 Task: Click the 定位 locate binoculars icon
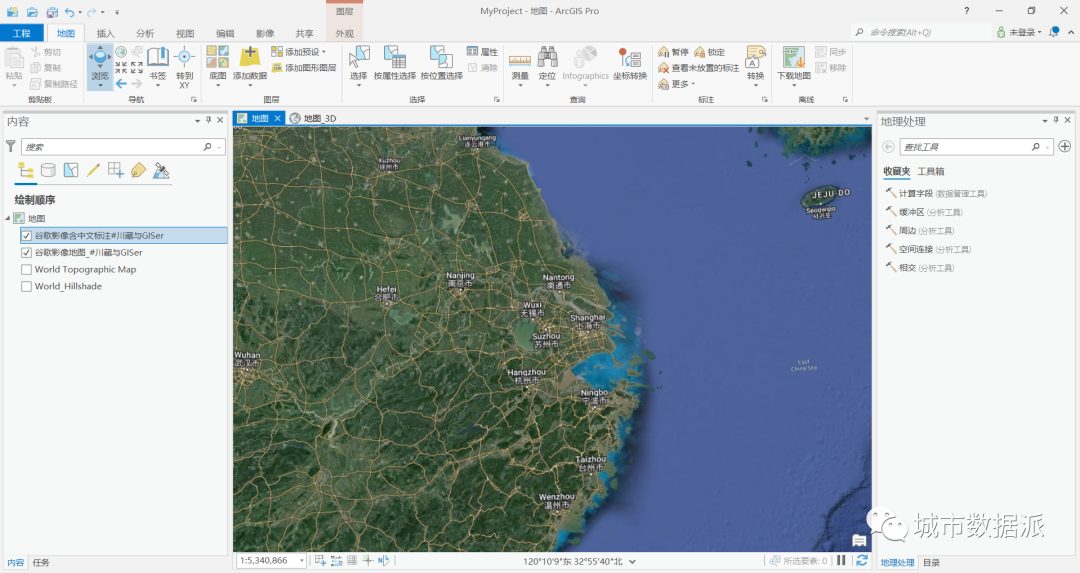[548, 56]
